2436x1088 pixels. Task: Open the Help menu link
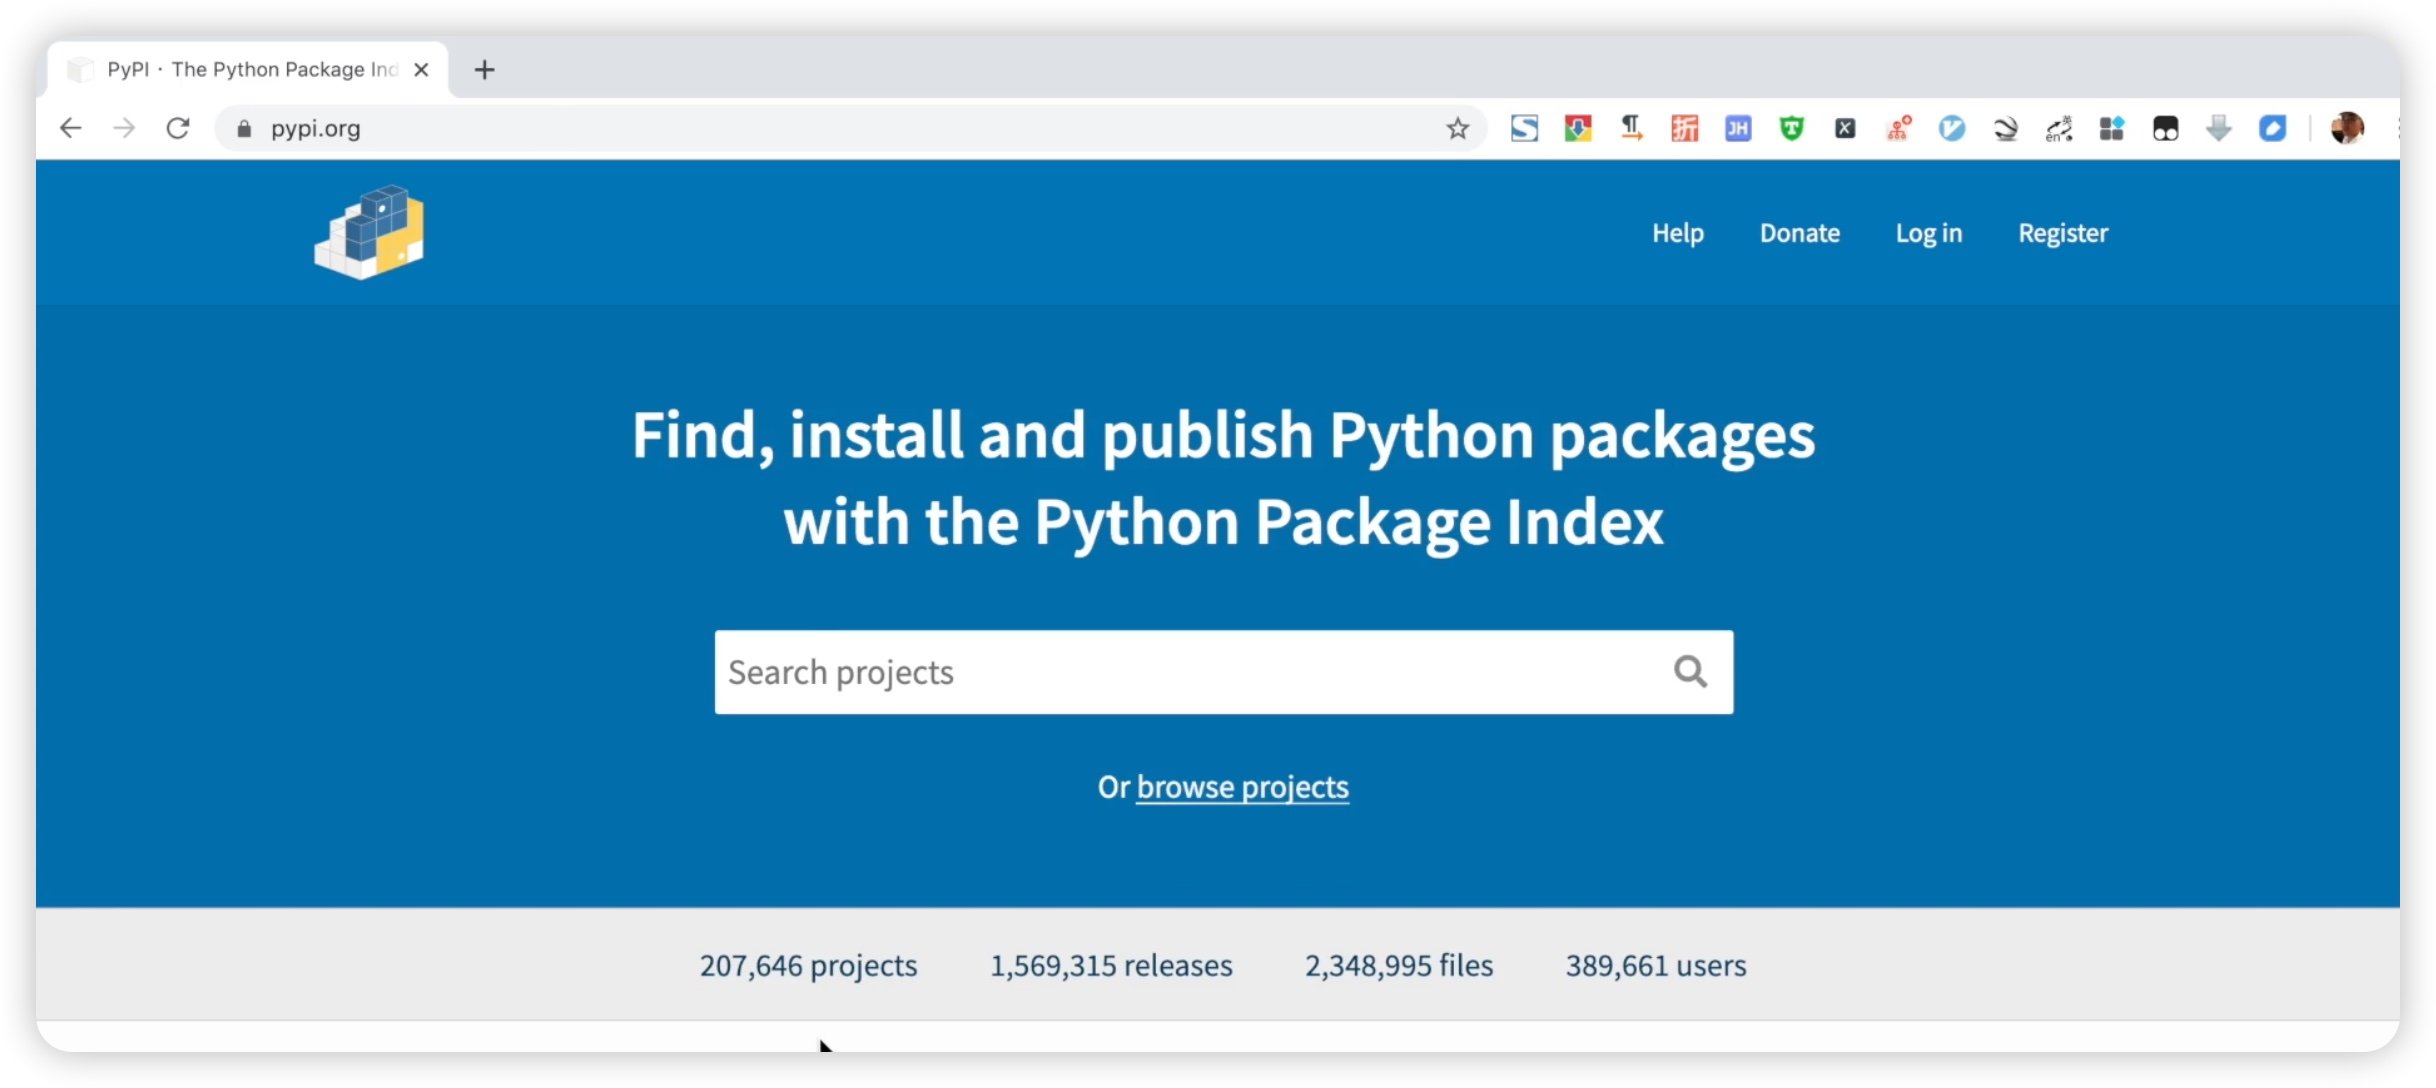coord(1677,233)
